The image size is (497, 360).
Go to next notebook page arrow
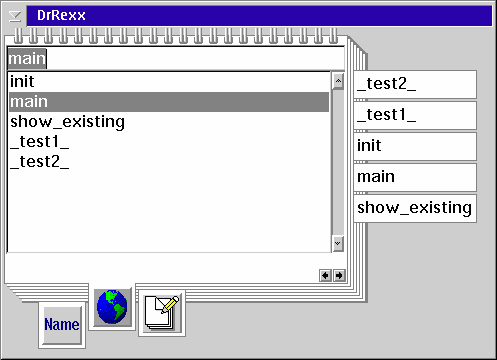coord(339,276)
